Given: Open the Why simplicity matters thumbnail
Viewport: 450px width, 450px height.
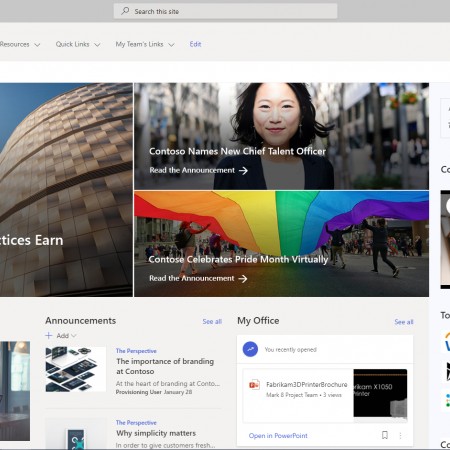Looking at the screenshot, I should click(x=76, y=434).
